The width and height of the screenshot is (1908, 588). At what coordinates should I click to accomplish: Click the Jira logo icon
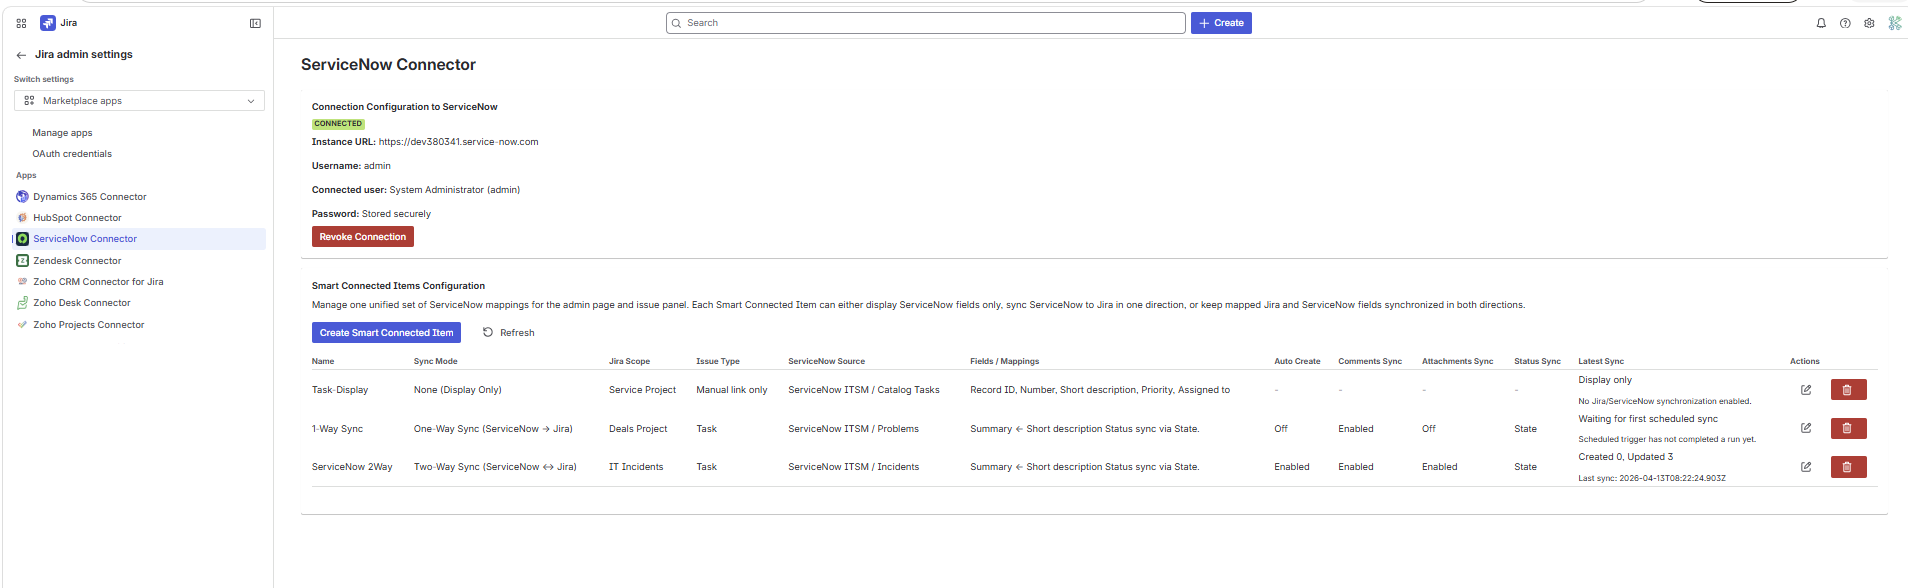point(47,23)
